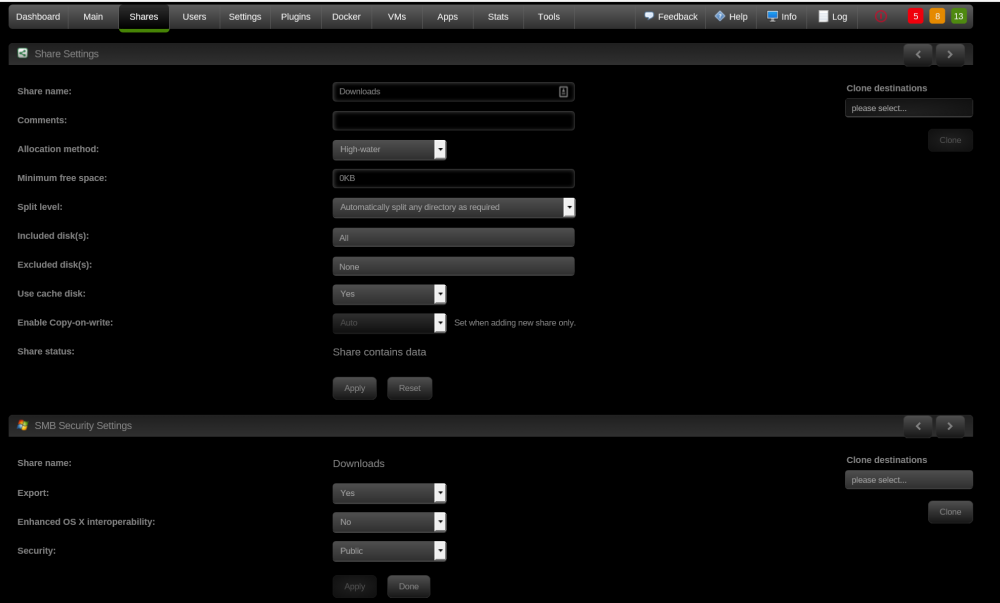Open Share Settings Clone destinations dropdown
1000x603 pixels.
[909, 108]
